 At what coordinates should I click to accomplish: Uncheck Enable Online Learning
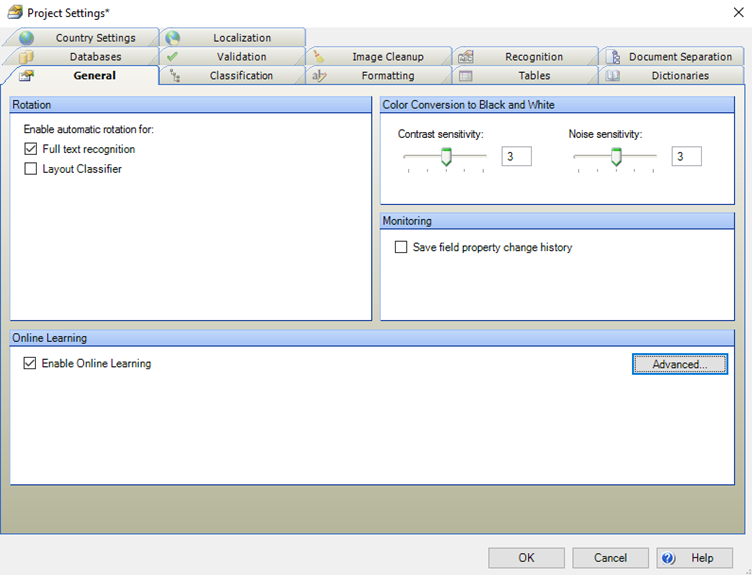point(29,364)
